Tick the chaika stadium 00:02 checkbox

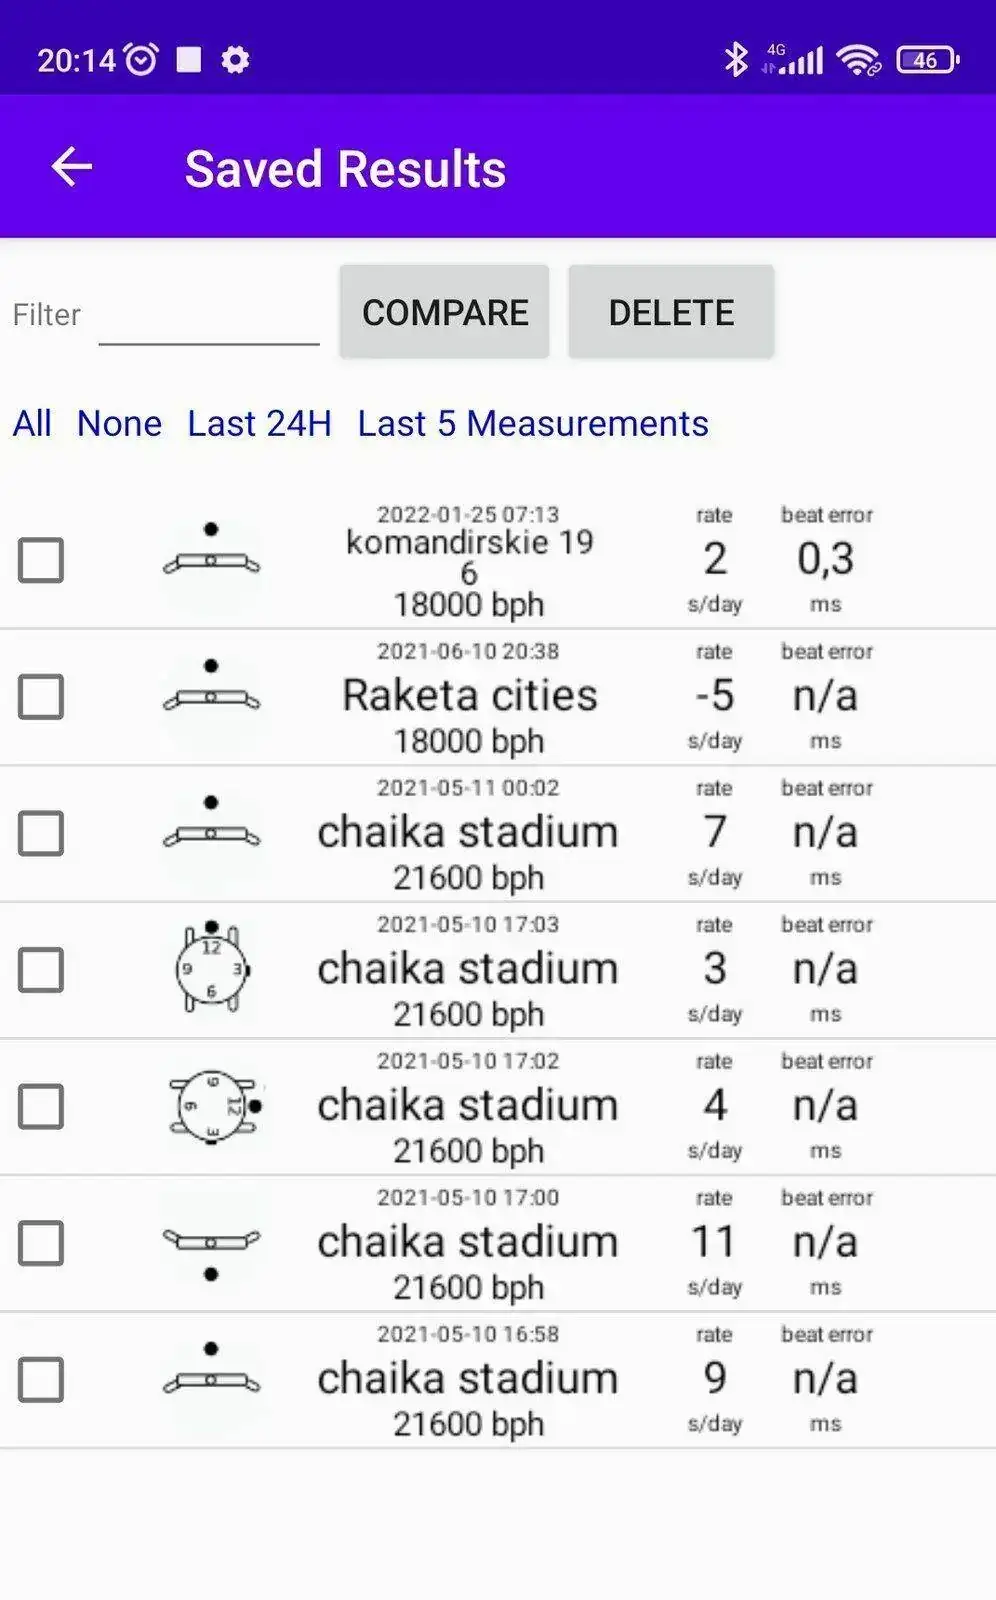point(41,833)
